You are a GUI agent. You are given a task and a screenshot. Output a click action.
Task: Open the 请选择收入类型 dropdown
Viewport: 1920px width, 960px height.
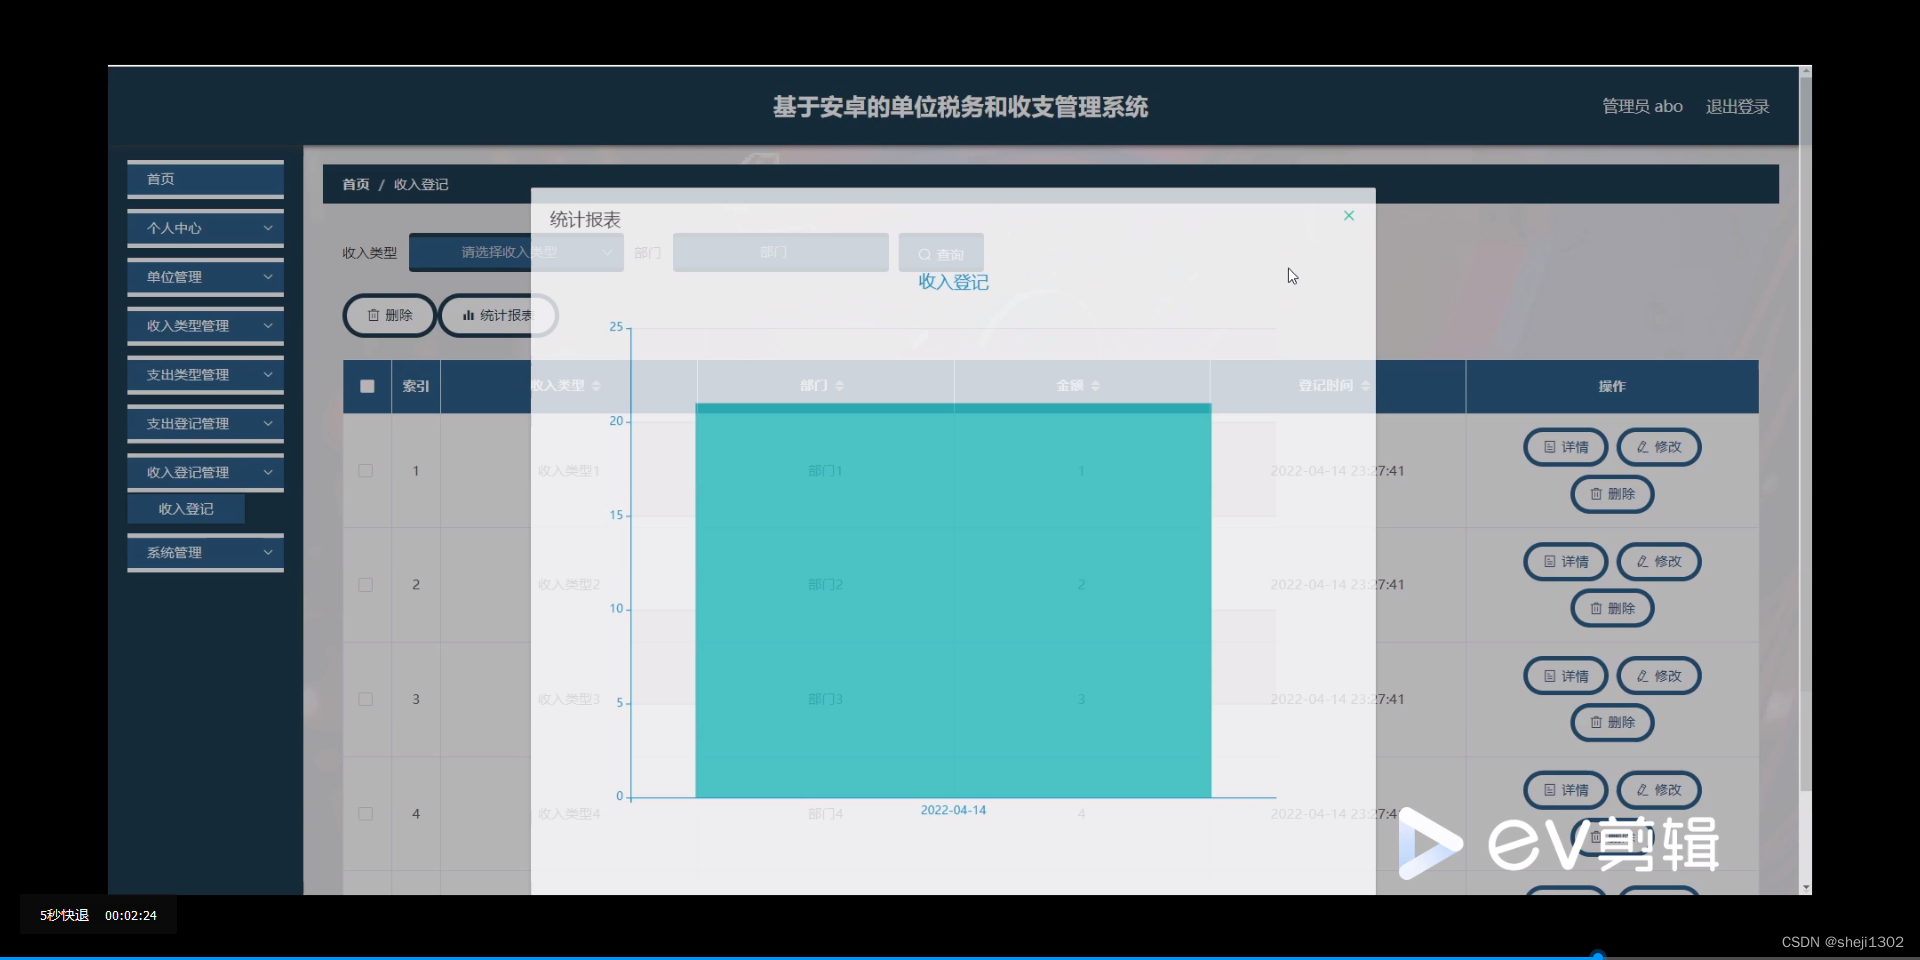[516, 252]
